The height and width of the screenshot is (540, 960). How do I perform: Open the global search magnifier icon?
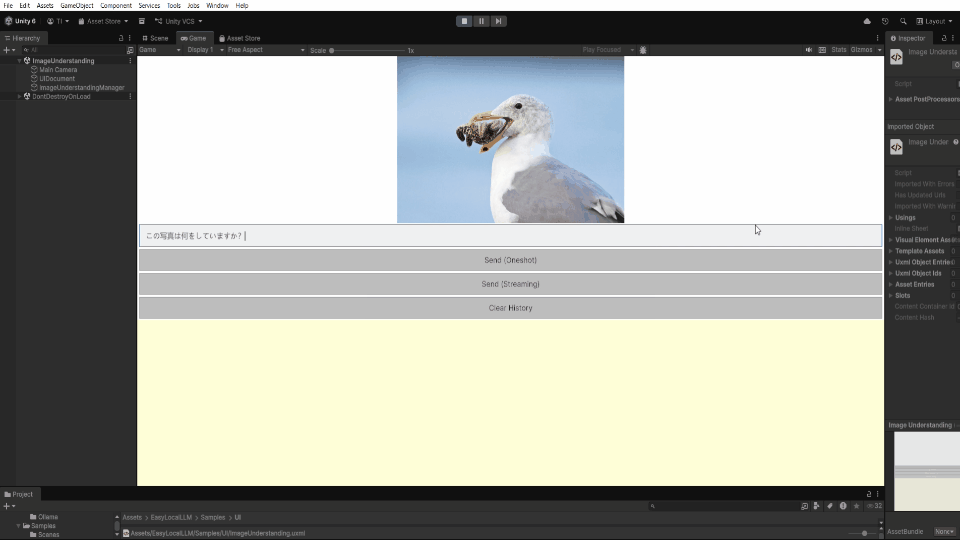[x=903, y=21]
